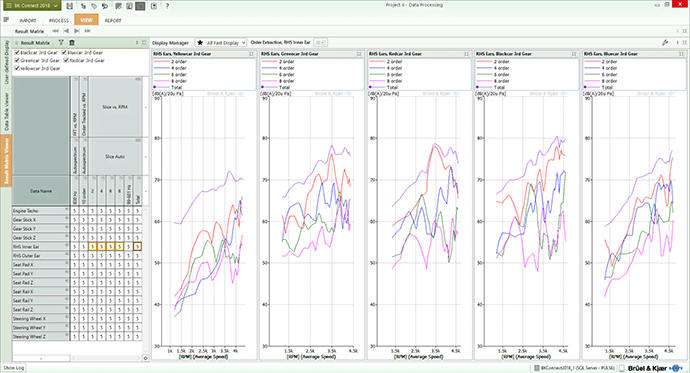Click the star favorite icon in Display Manager
This screenshot has height=373, width=690.
tap(200, 43)
